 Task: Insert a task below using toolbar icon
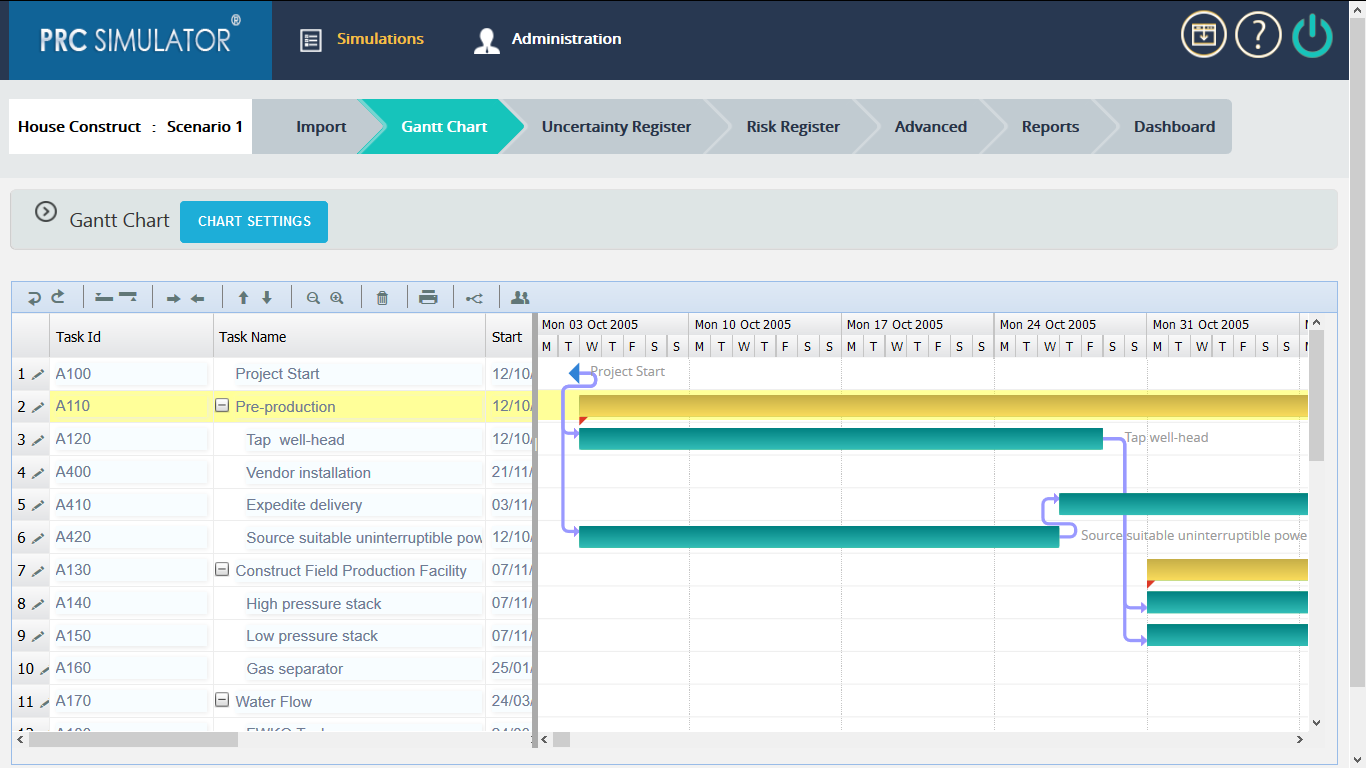(128, 297)
